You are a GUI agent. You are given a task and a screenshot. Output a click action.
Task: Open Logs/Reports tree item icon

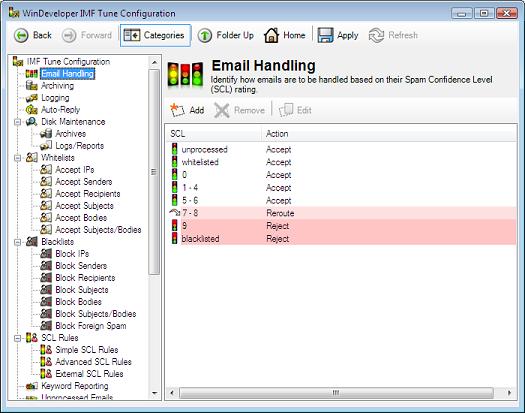point(46,146)
